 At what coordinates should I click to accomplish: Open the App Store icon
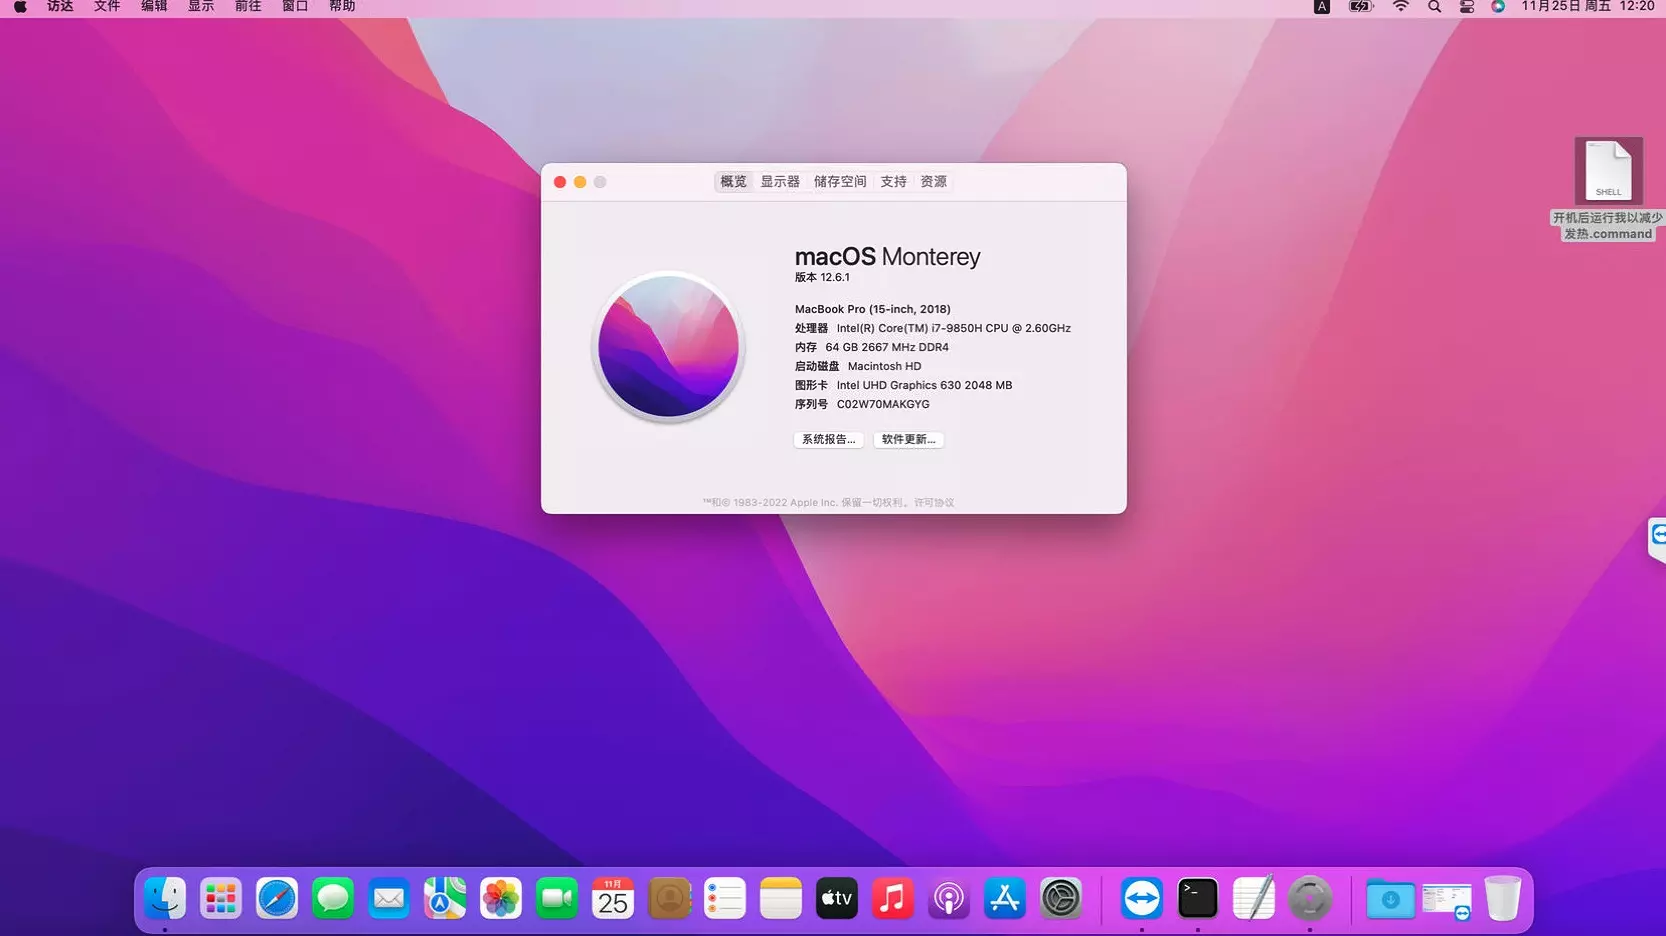tap(1005, 898)
